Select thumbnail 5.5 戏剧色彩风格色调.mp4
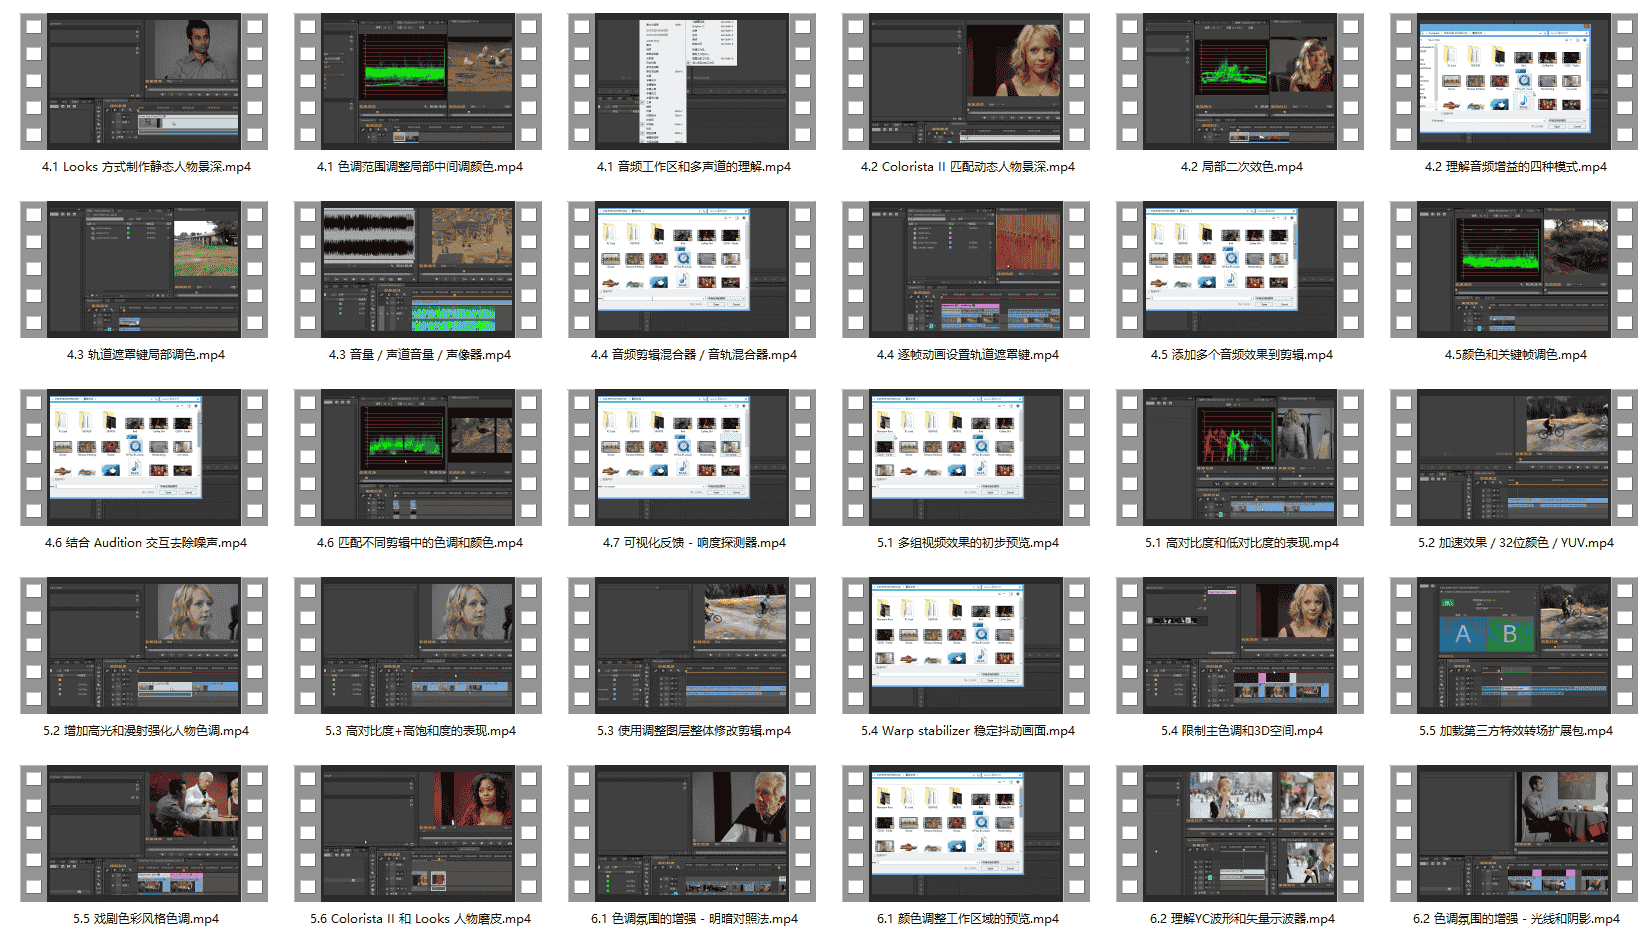This screenshot has height=929, width=1652. point(144,833)
